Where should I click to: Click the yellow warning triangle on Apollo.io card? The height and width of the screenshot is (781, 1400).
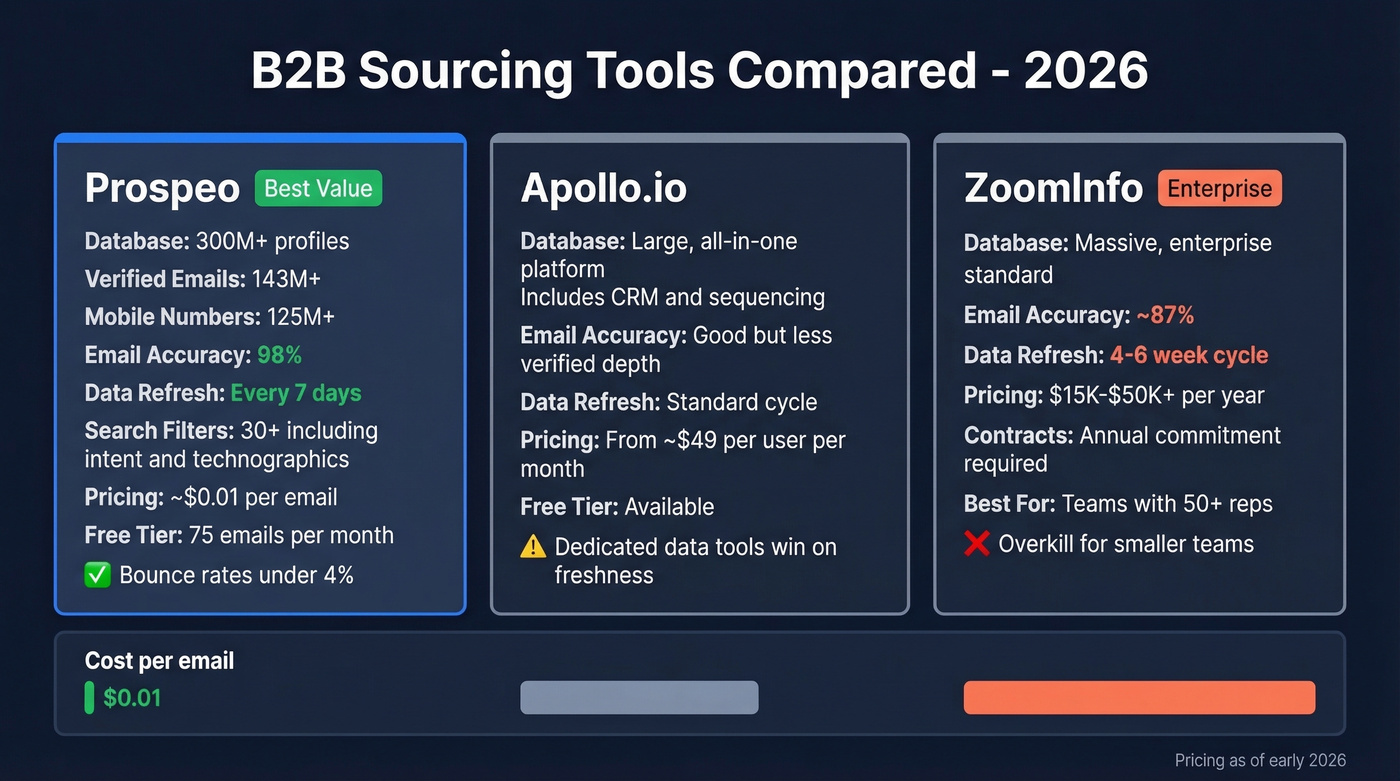[533, 547]
